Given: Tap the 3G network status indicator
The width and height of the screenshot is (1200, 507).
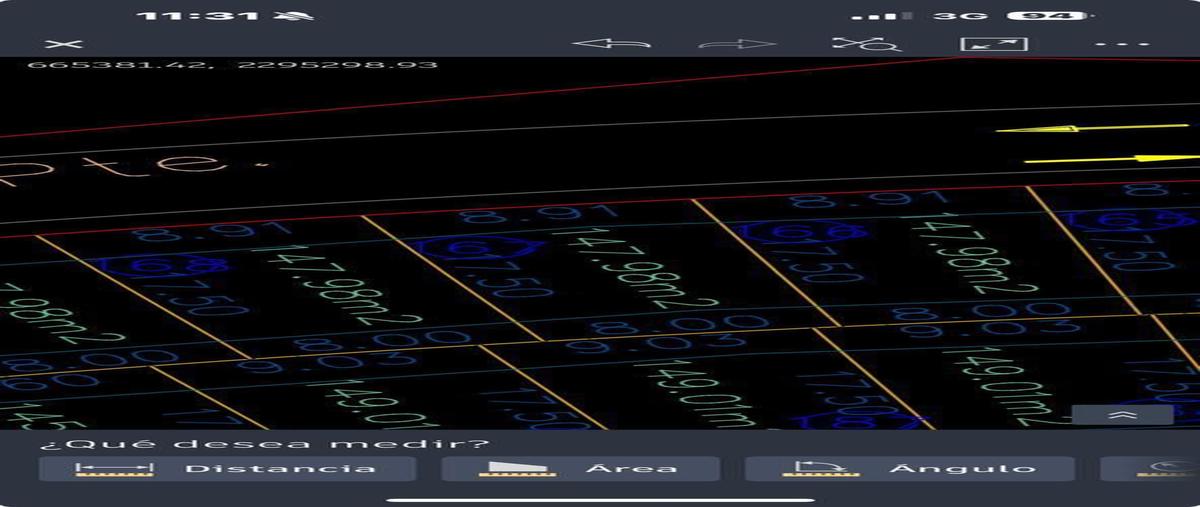Looking at the screenshot, I should 960,16.
